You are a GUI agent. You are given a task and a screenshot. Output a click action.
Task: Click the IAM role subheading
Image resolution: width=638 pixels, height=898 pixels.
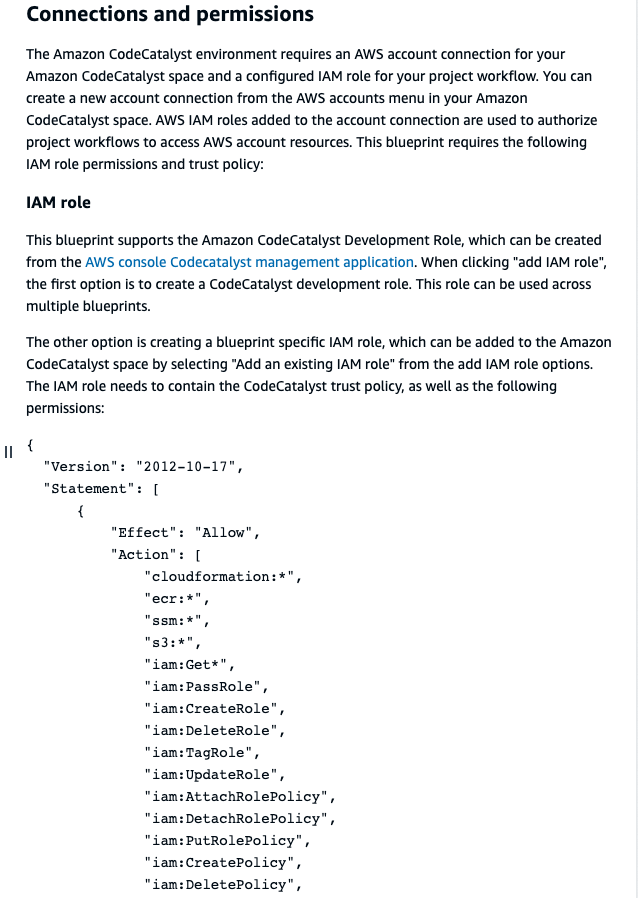[x=58, y=202]
